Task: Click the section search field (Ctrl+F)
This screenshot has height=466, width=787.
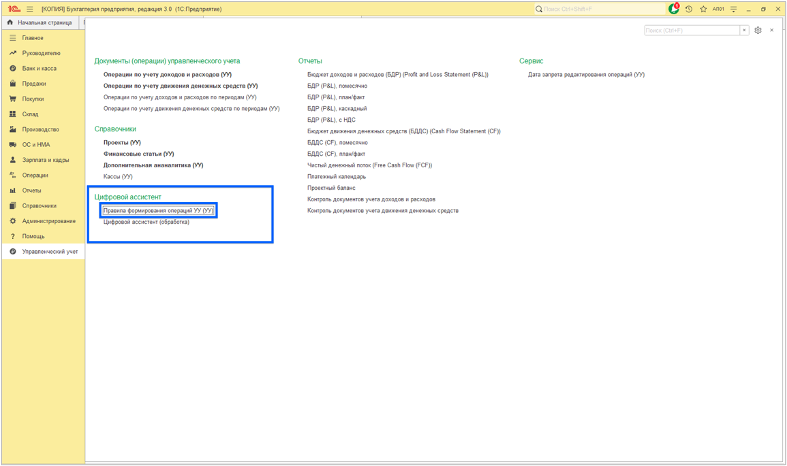Action: tap(692, 31)
